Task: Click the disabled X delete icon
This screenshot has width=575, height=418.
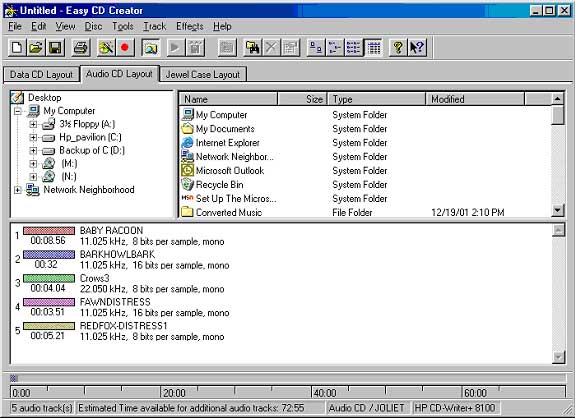Action: [271, 48]
